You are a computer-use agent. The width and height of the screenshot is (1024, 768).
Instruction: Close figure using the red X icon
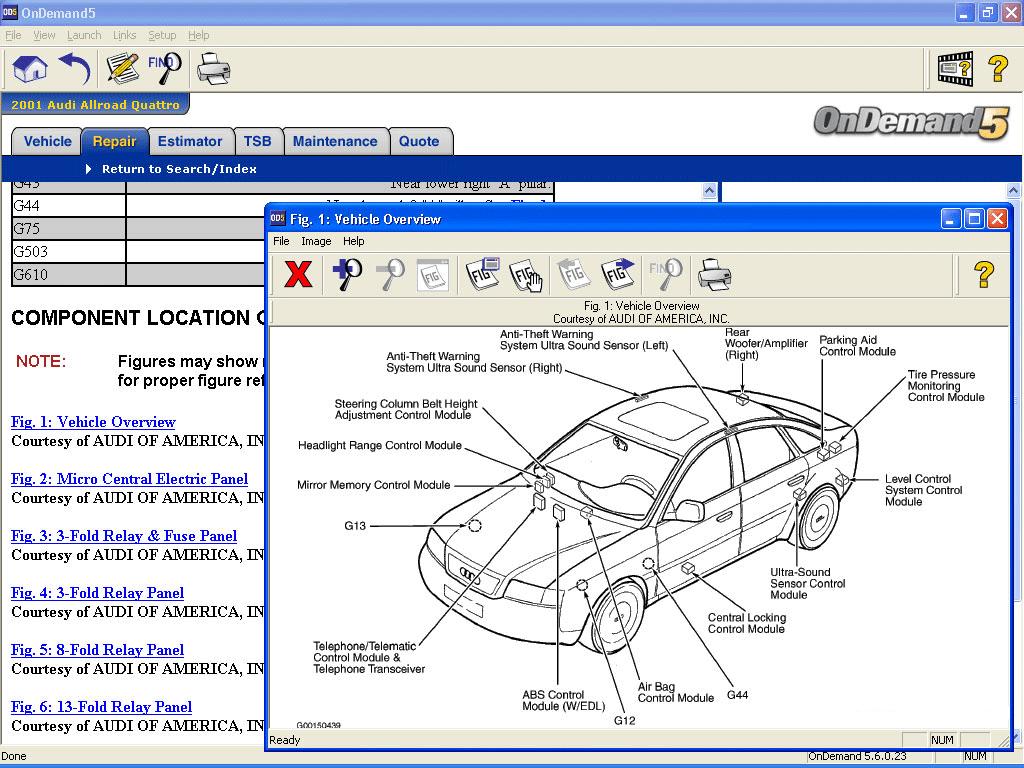click(x=298, y=274)
